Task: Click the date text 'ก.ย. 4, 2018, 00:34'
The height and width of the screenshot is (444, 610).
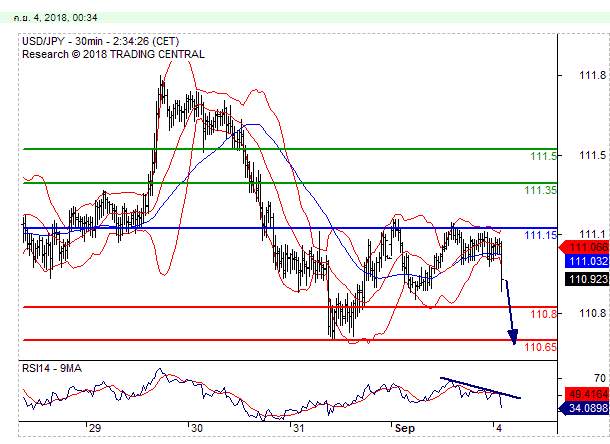Action: click(x=55, y=18)
